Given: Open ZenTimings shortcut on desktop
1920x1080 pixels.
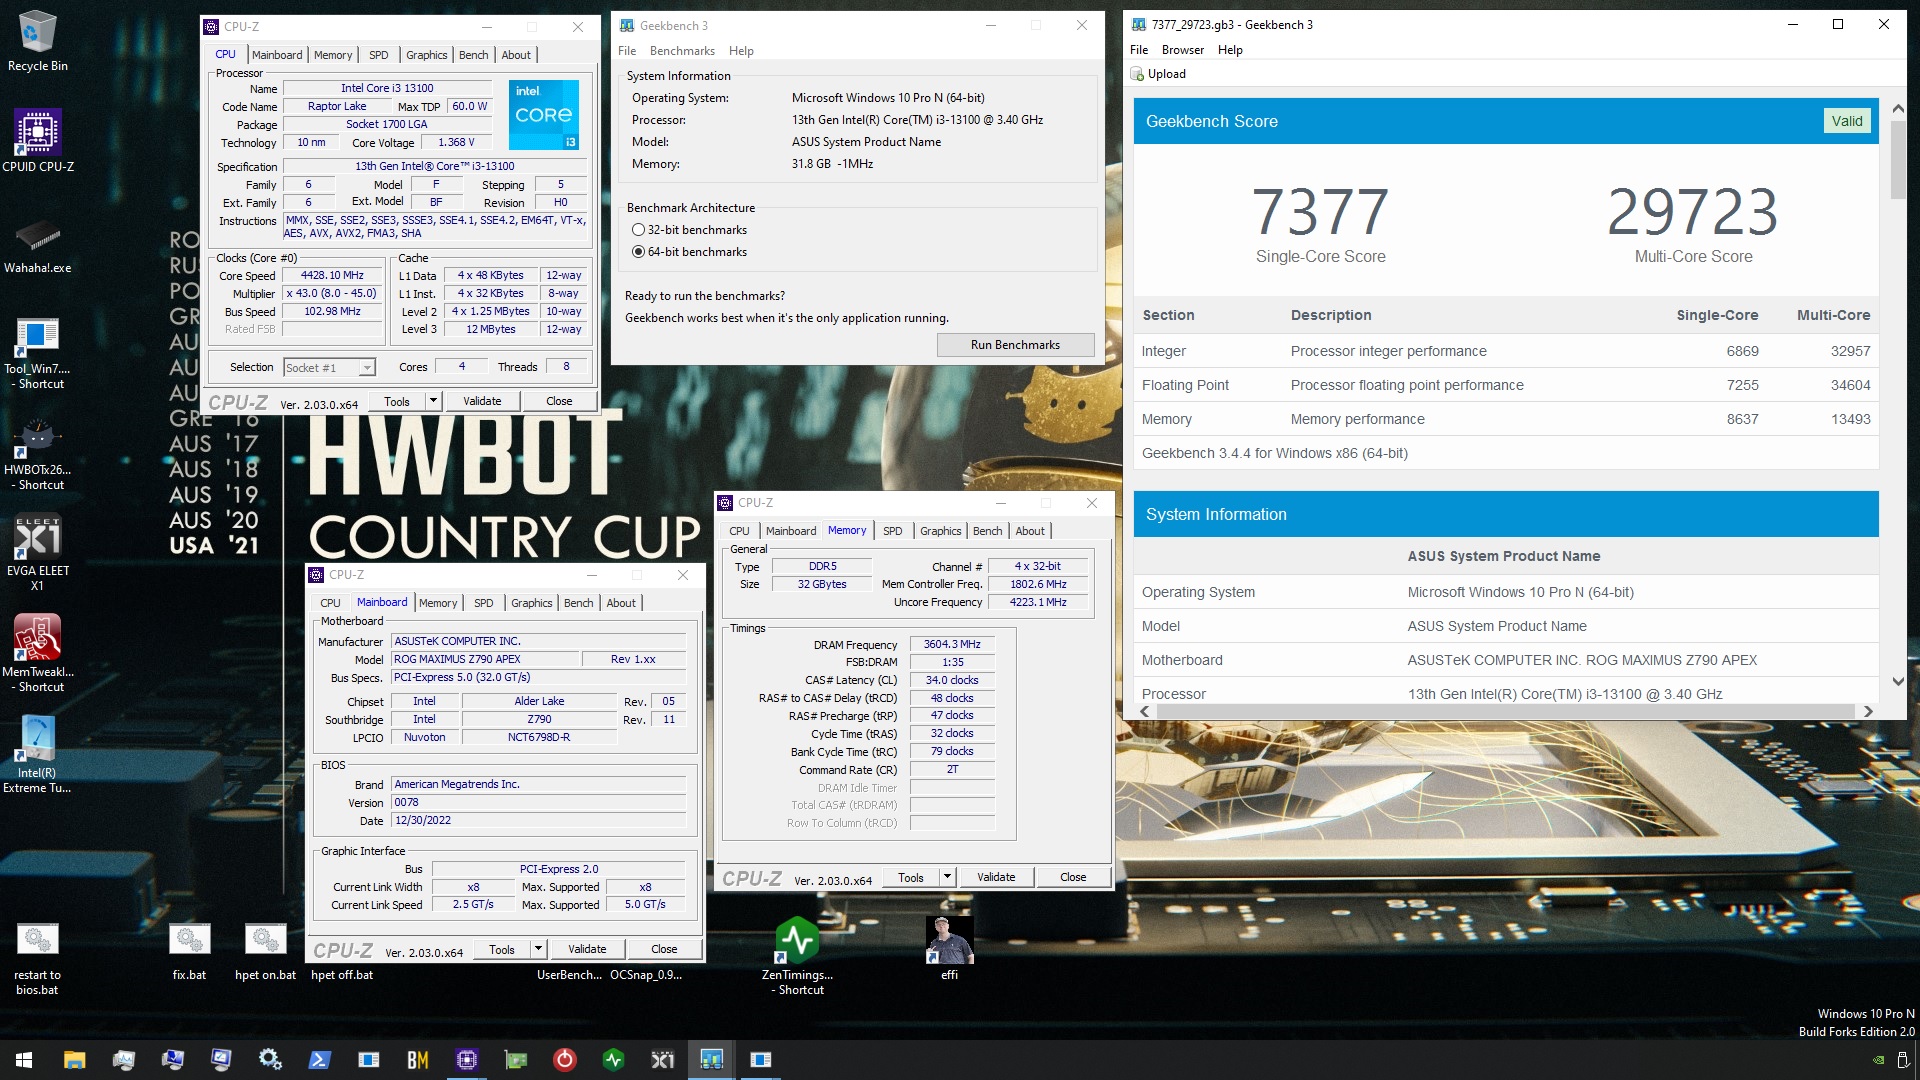Looking at the screenshot, I should (x=797, y=956).
